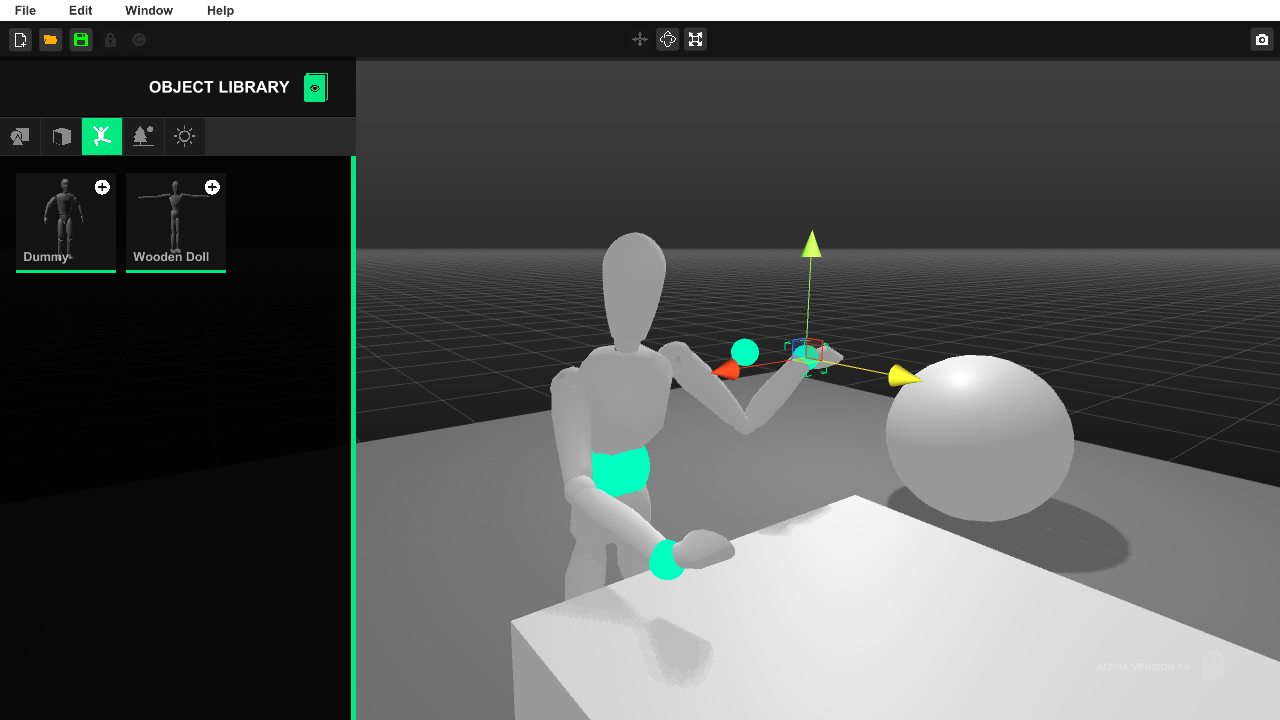Open the File menu
This screenshot has height=720, width=1280.
pyautogui.click(x=25, y=10)
